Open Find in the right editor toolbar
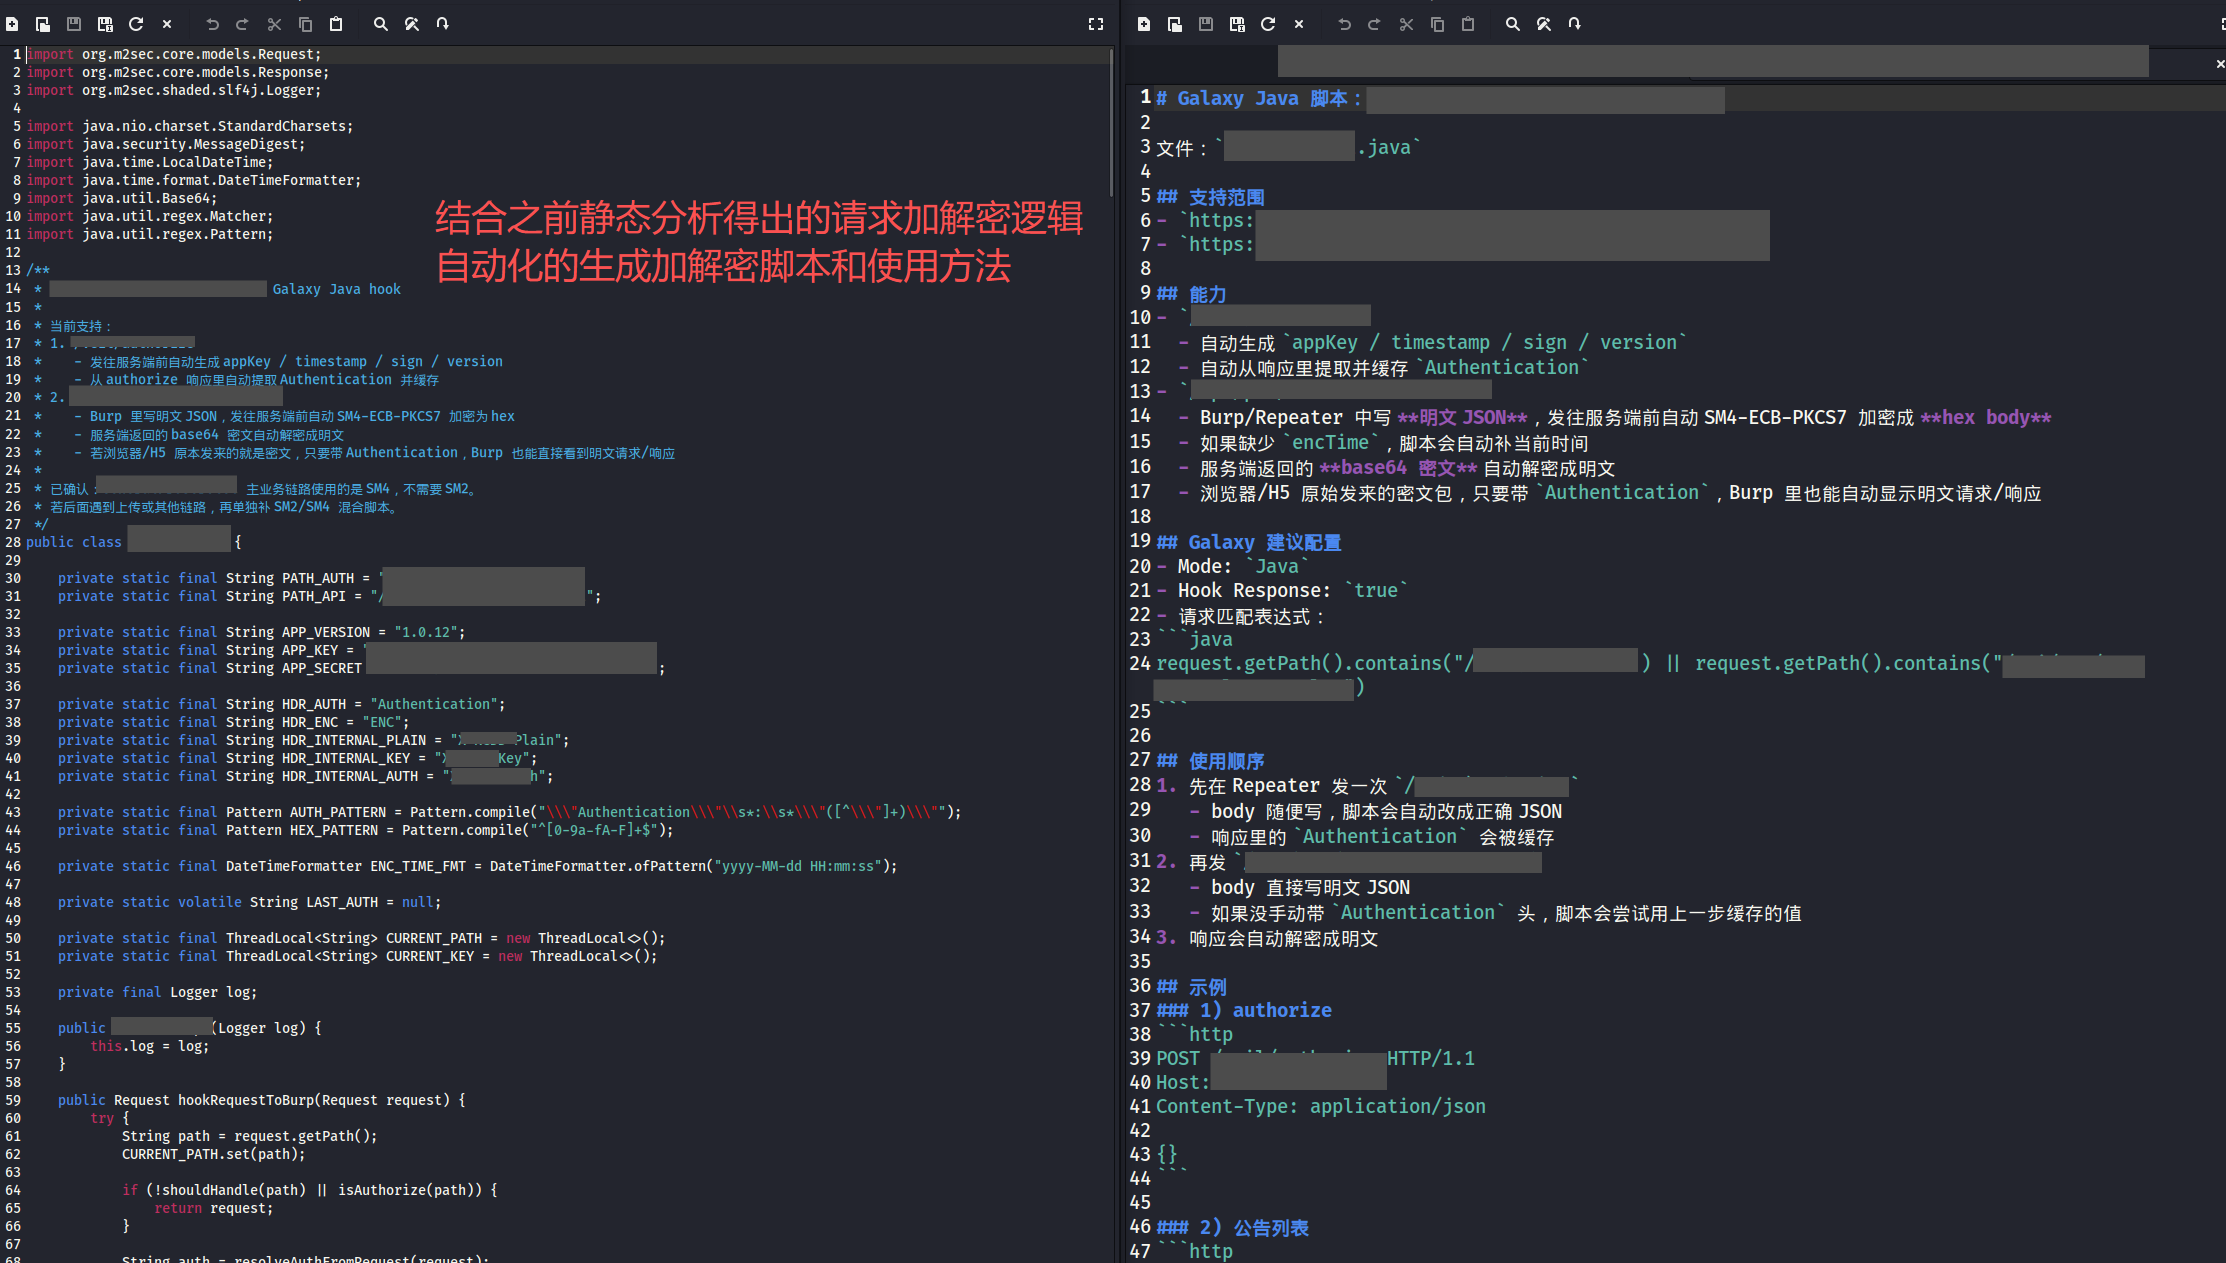The image size is (2226, 1263). [1513, 24]
